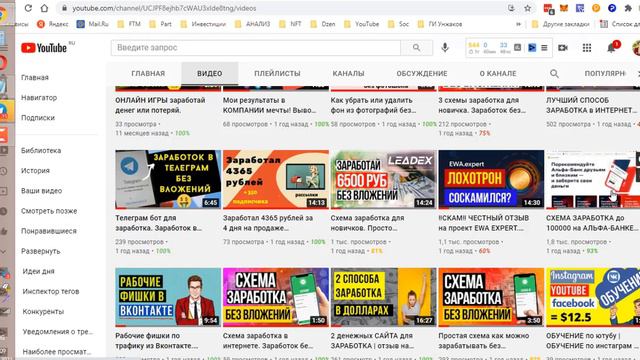This screenshot has height=360, width=640.
Task: Reload the page in browser
Action: 28,8
